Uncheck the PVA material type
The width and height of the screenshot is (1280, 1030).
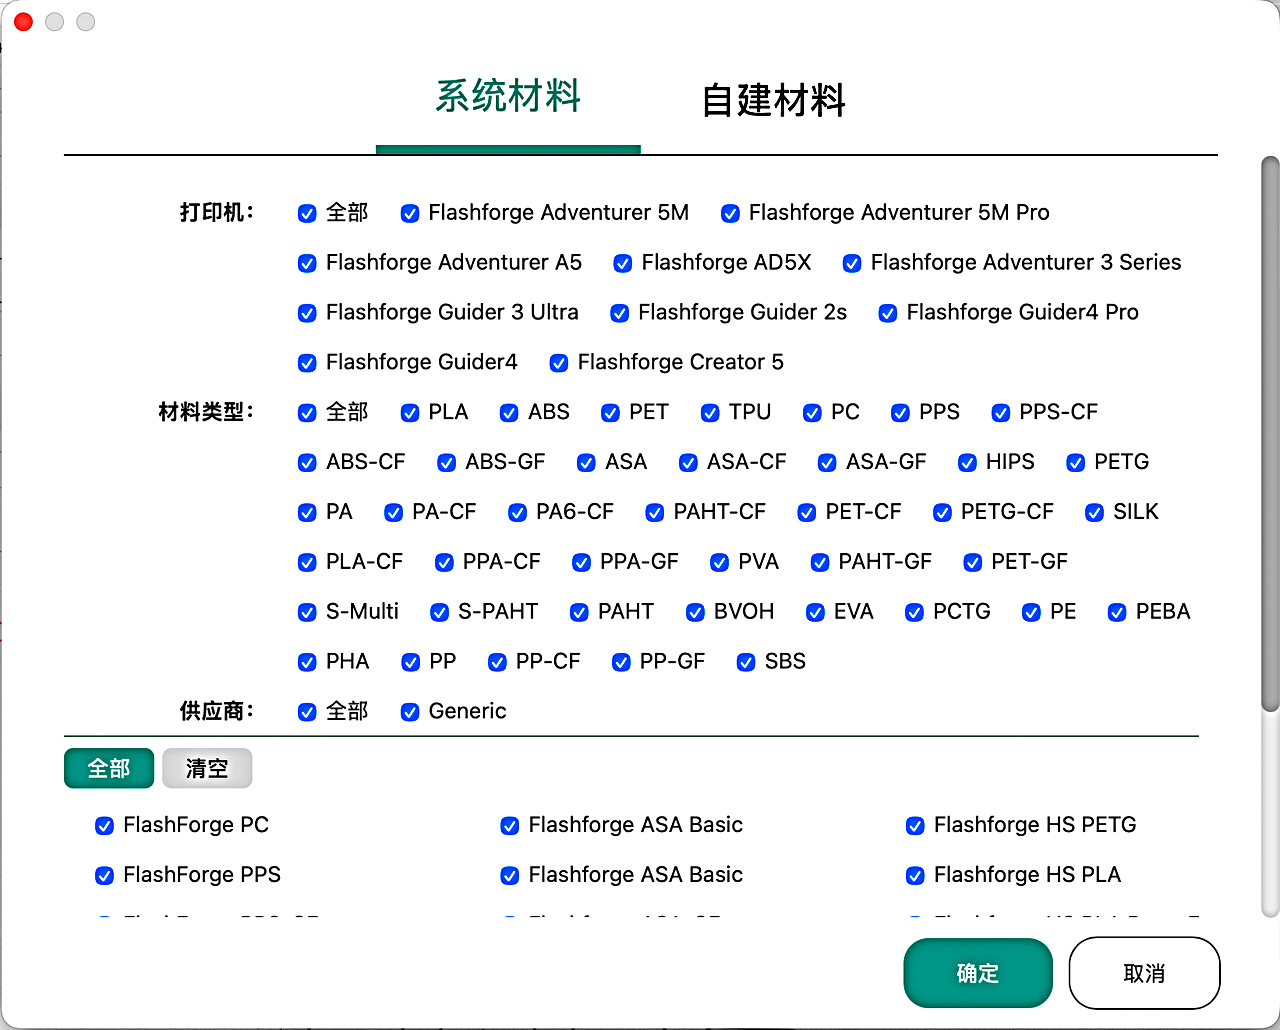(x=719, y=563)
